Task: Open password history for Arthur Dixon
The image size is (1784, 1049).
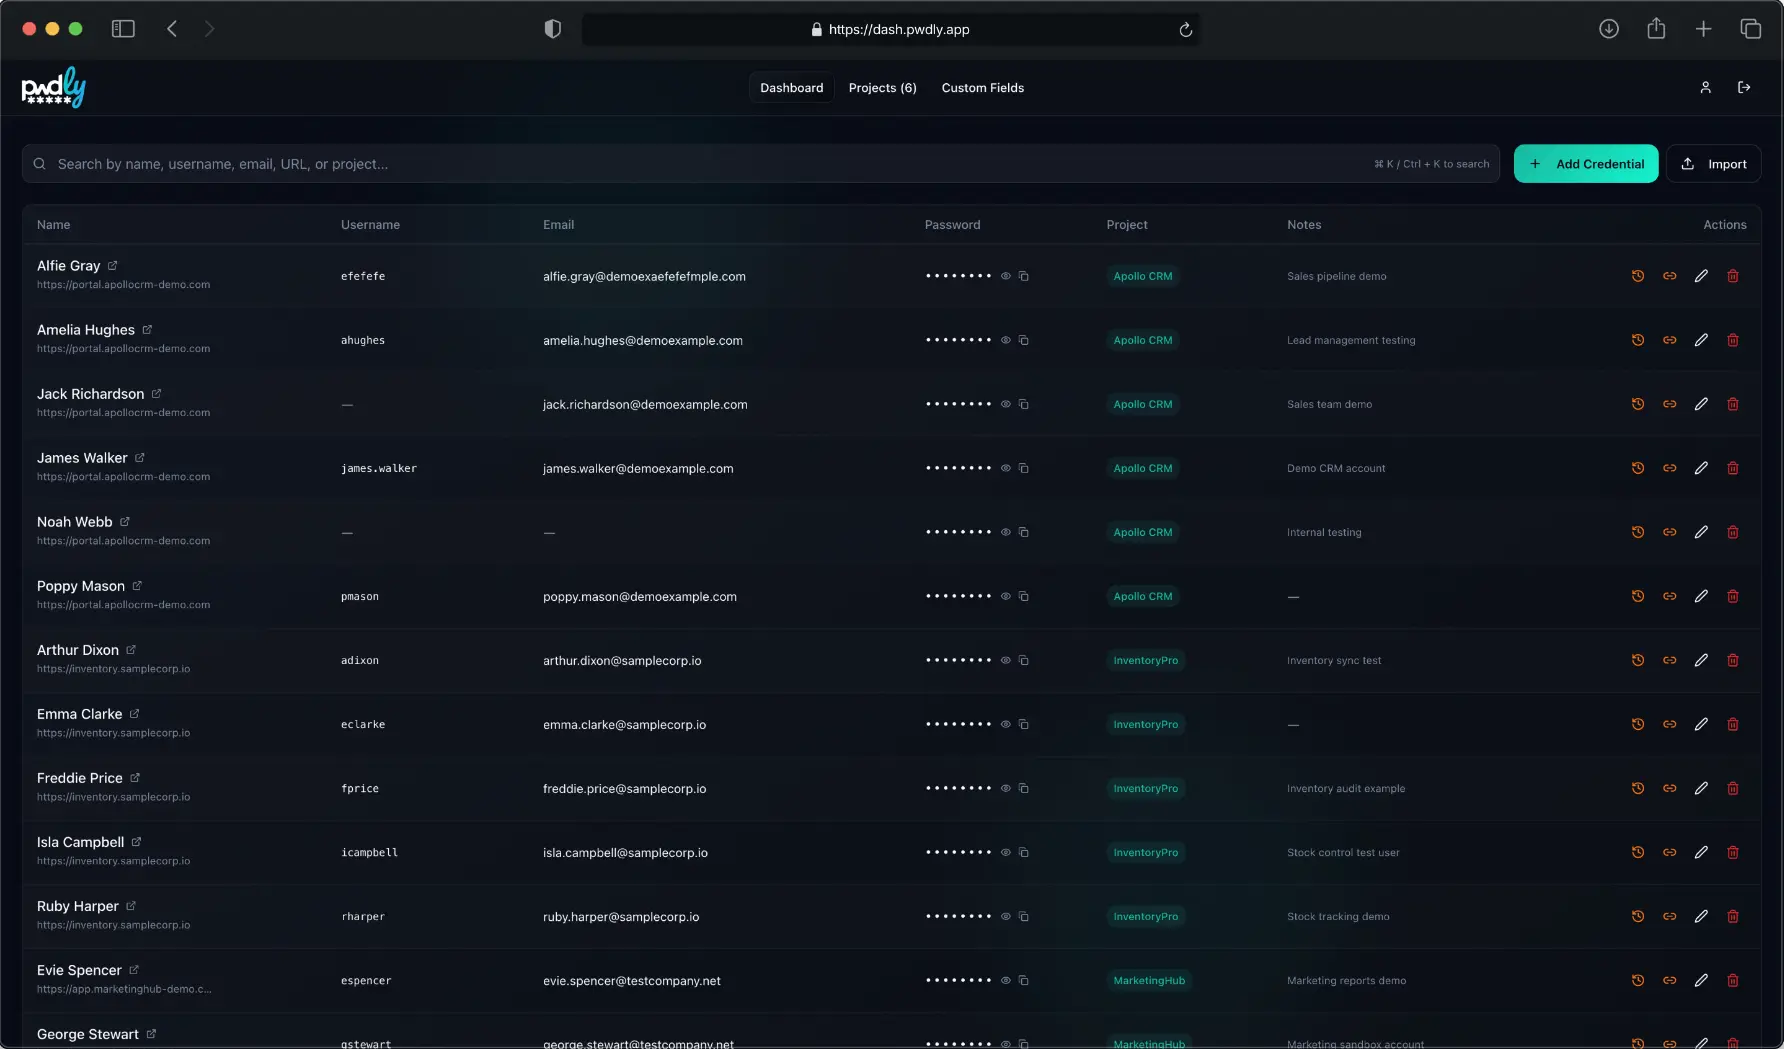Action: (x=1638, y=660)
